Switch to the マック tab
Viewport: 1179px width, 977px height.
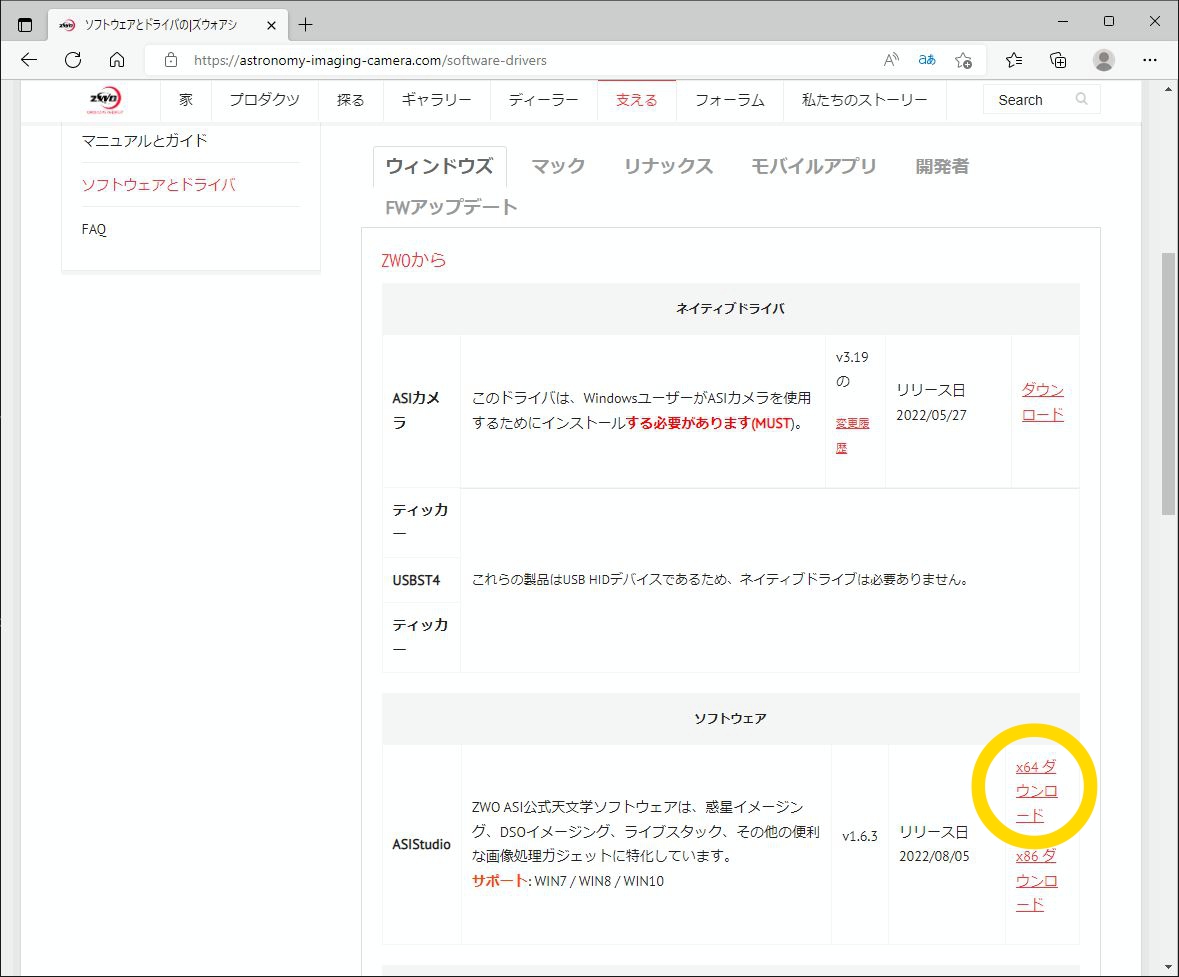pos(558,166)
